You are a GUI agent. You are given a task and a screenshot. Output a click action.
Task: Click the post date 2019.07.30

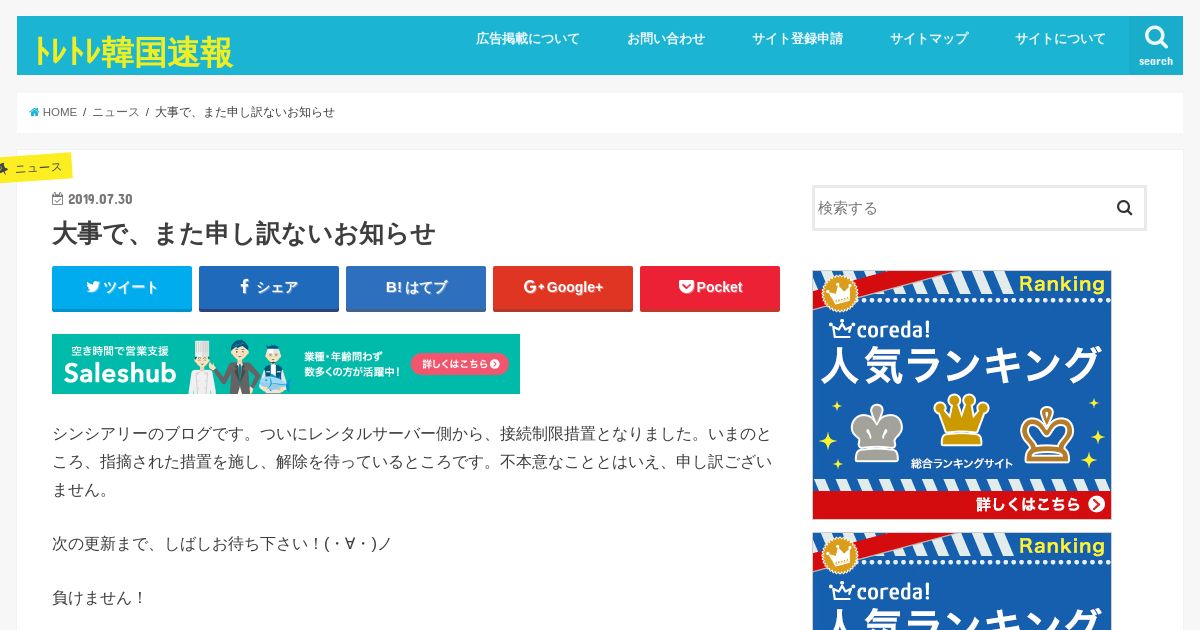pos(100,199)
